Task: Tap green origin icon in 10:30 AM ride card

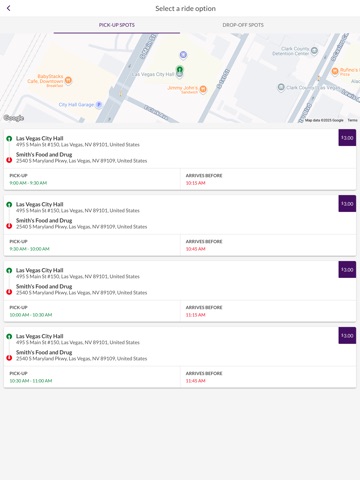Action: pyautogui.click(x=9, y=336)
